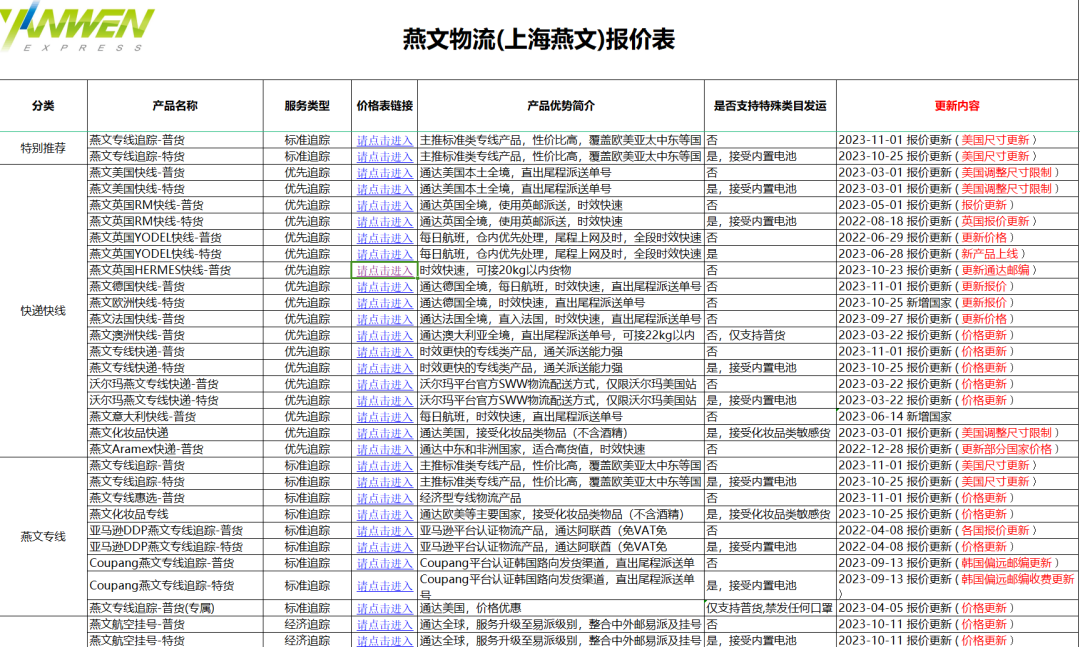The image size is (1080, 647).
Task: Click the price link for 燕文法国快线-普货
Action: click(x=384, y=319)
